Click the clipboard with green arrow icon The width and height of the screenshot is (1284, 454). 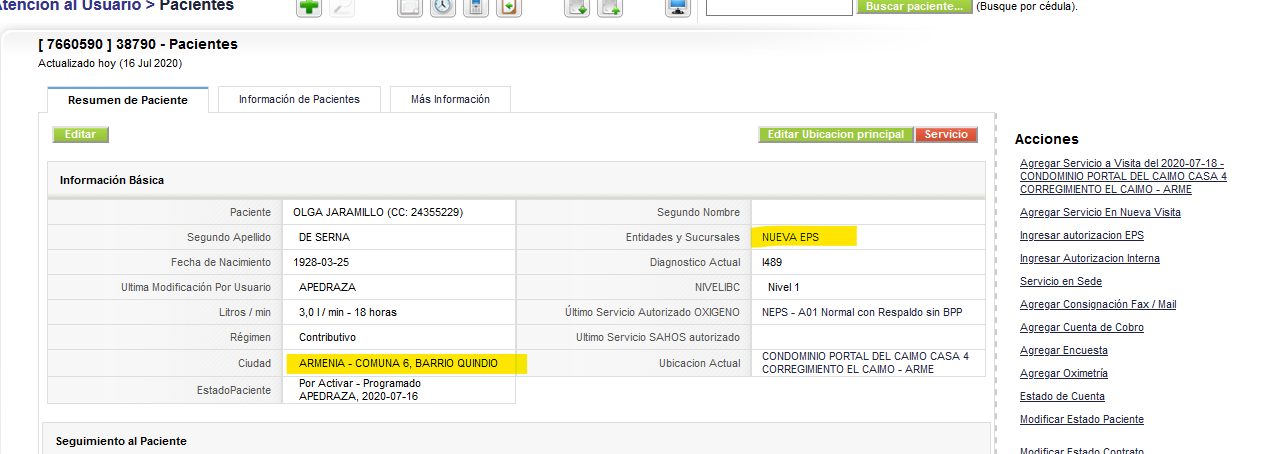tap(509, 7)
